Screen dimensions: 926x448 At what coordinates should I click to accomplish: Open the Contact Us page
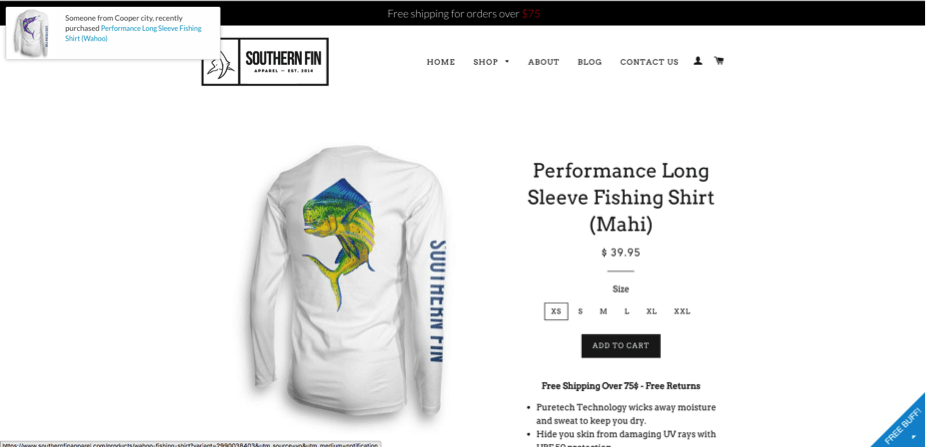click(649, 62)
